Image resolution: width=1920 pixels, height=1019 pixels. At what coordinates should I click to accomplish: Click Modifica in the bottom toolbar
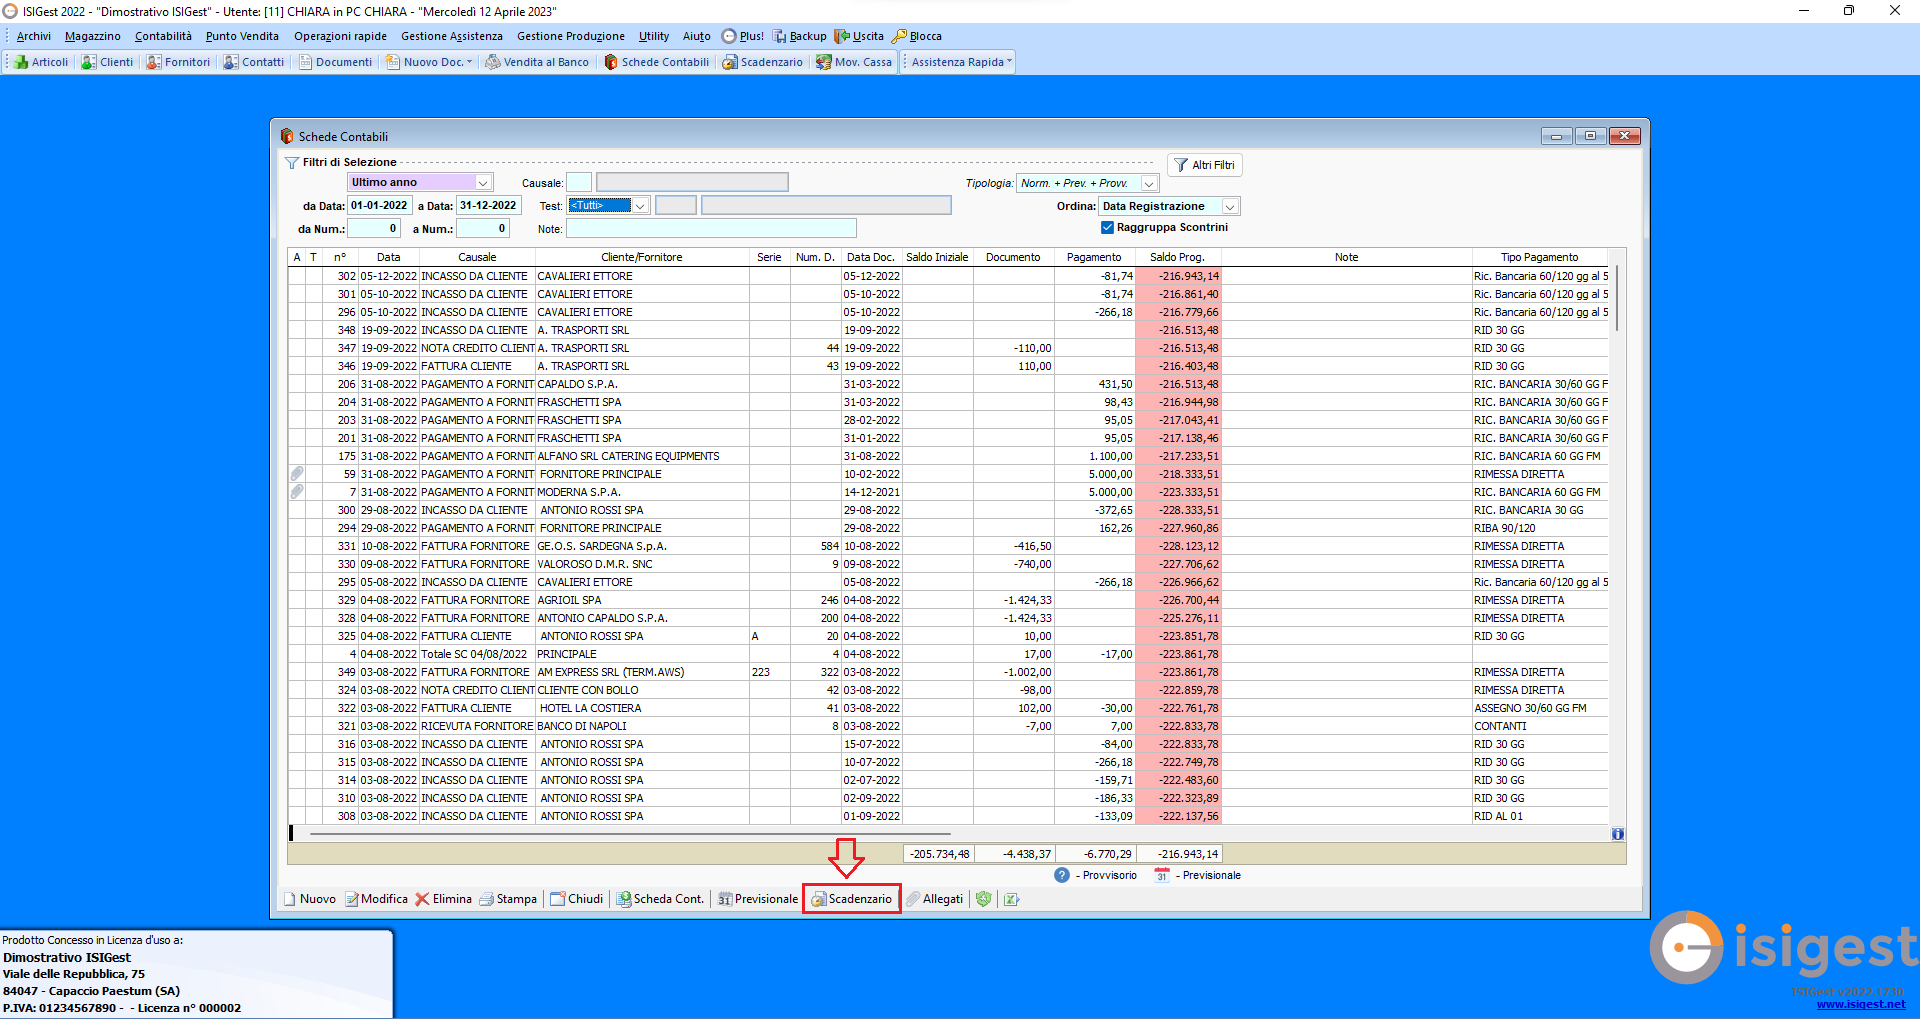377,899
